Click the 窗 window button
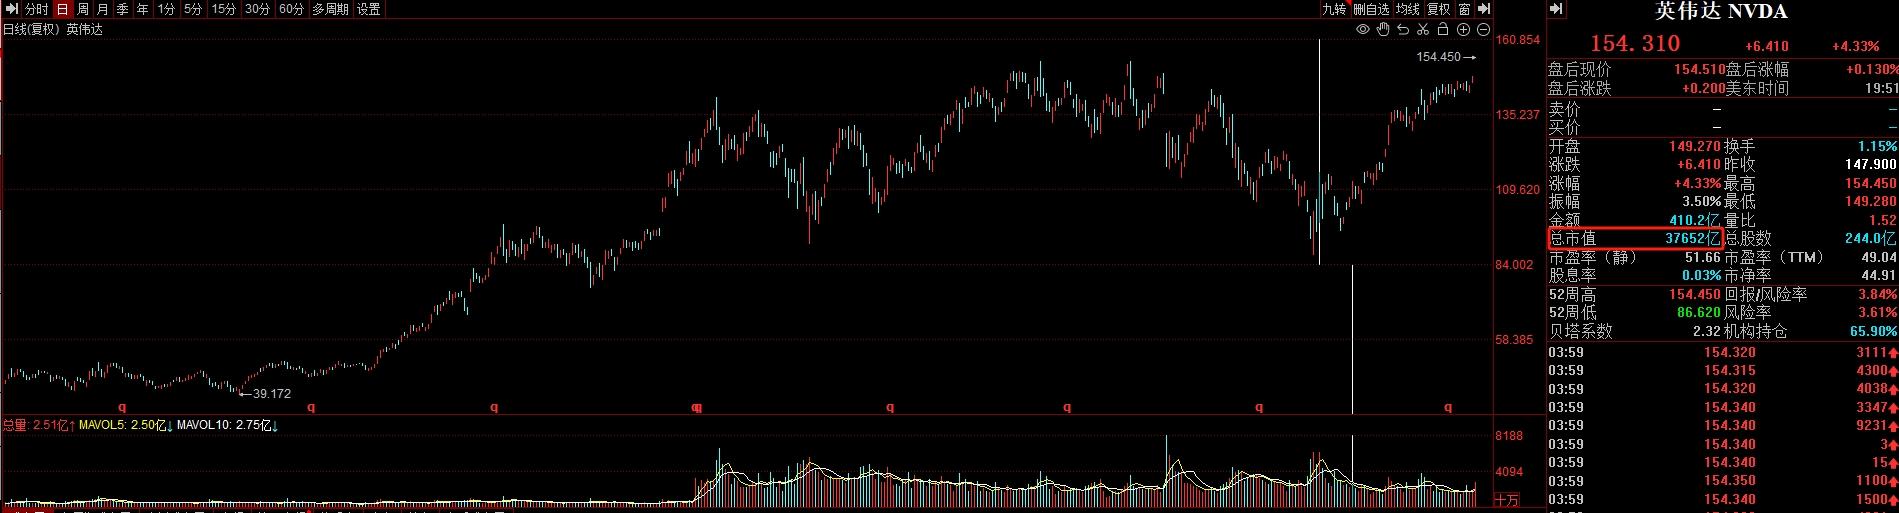This screenshot has height=513, width=1899. [x=1464, y=9]
